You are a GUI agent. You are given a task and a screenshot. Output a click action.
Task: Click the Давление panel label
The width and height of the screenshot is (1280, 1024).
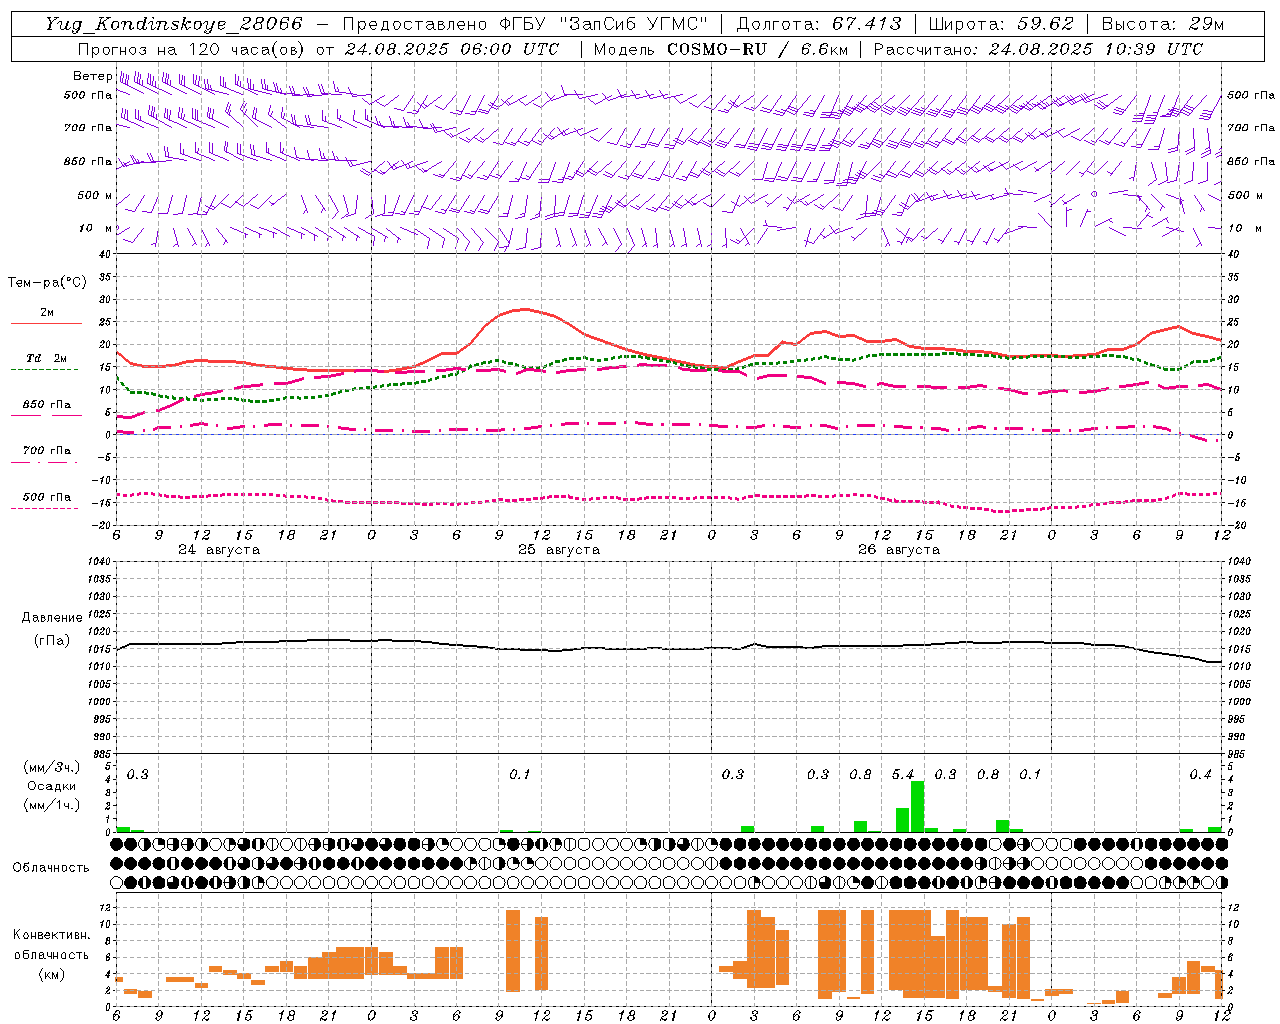coord(52,618)
